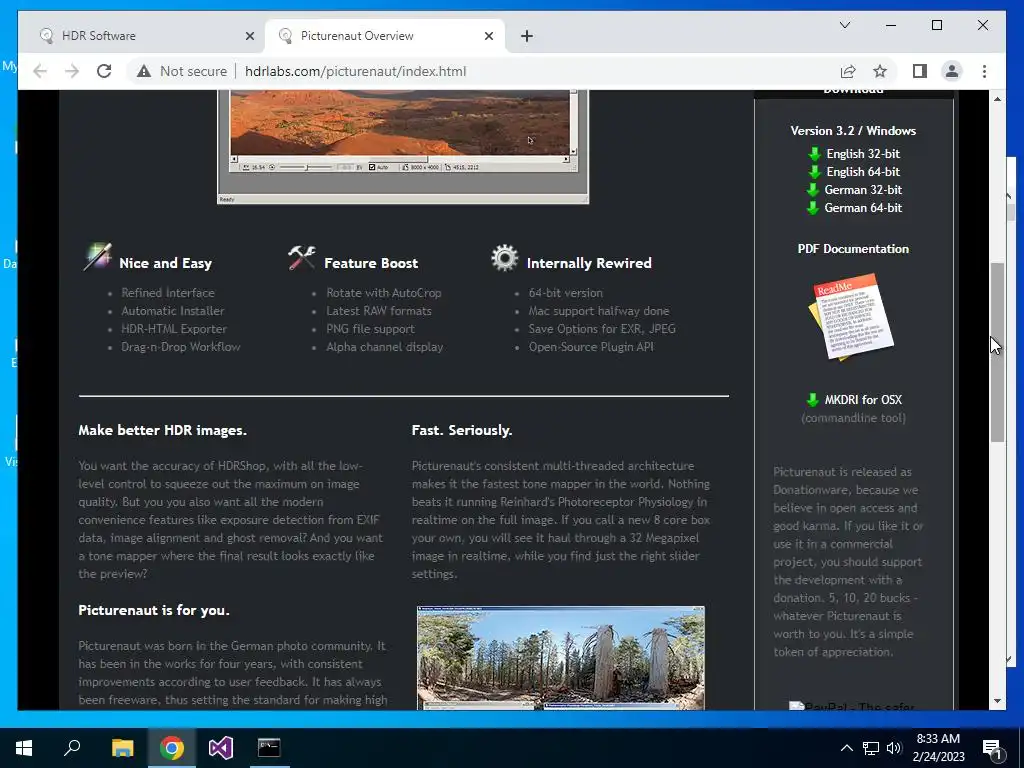The width and height of the screenshot is (1024, 768).
Task: Open Chrome's three-dot menu
Action: (x=984, y=71)
